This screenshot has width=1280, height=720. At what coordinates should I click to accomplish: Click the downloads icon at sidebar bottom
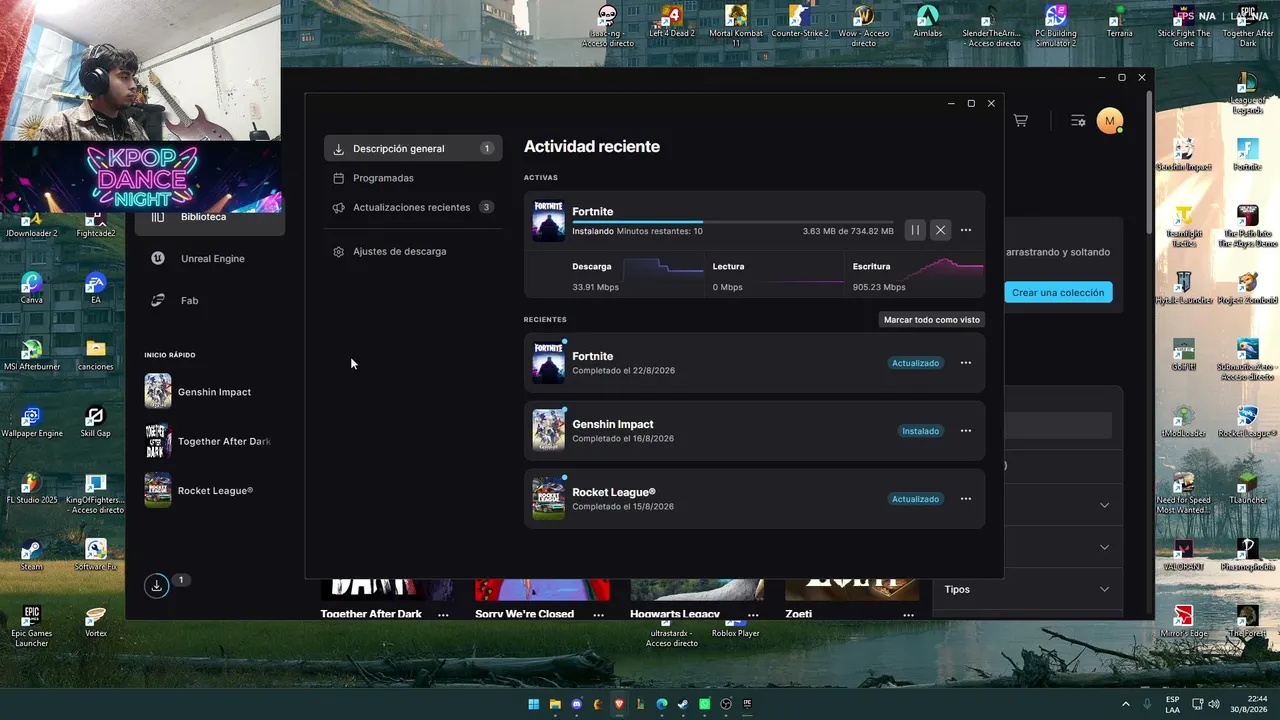tap(157, 586)
